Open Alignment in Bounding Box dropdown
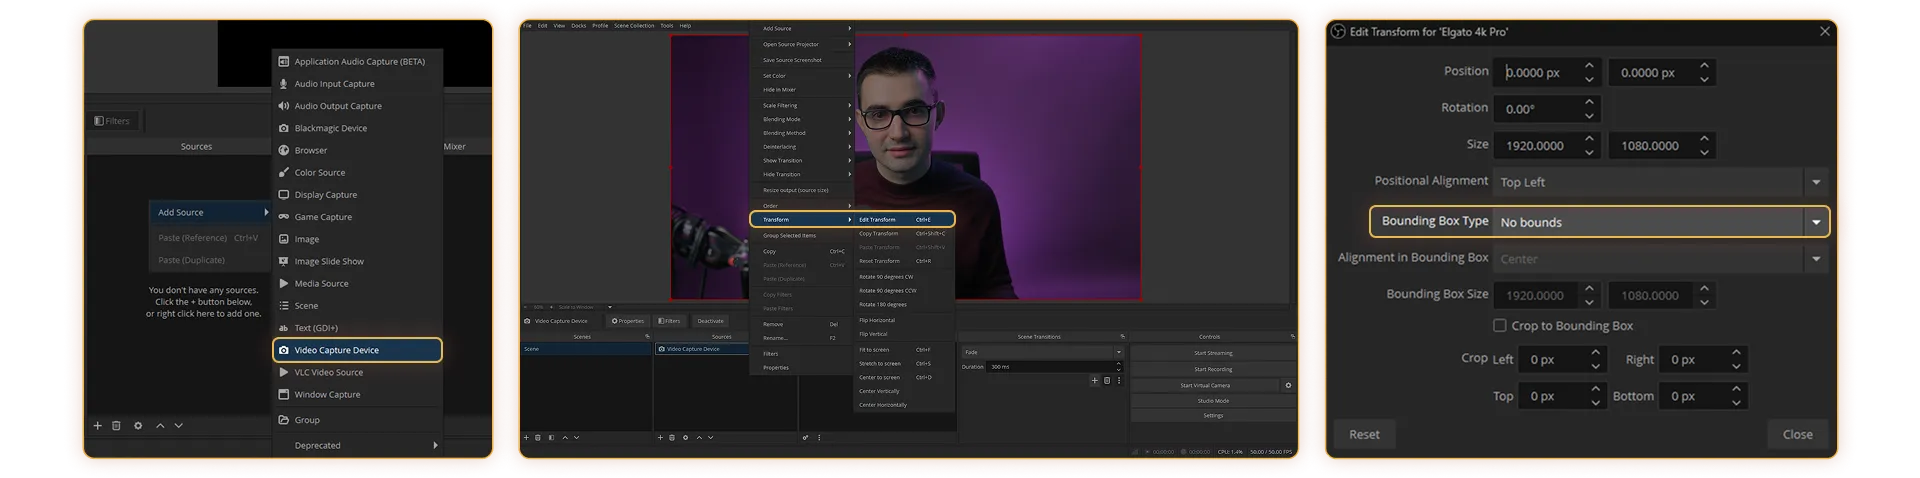 pos(1661,259)
